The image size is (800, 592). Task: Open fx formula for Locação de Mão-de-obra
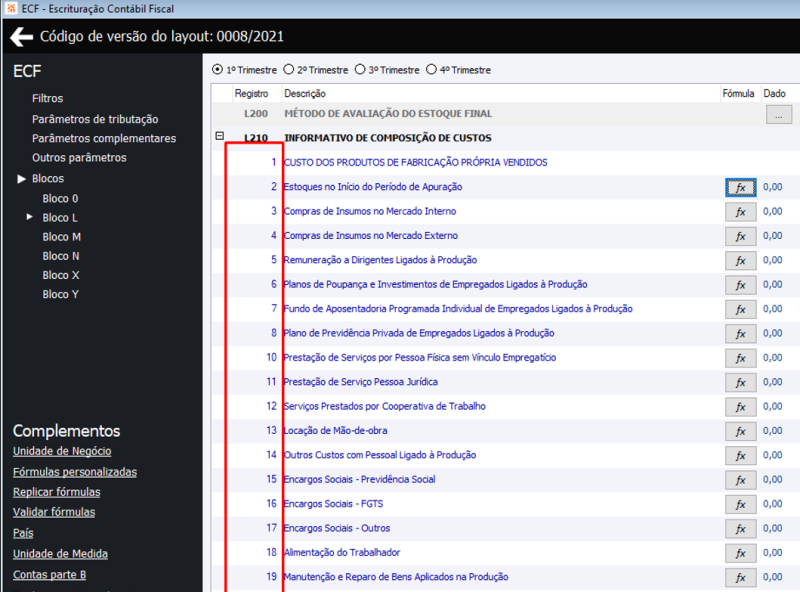740,431
